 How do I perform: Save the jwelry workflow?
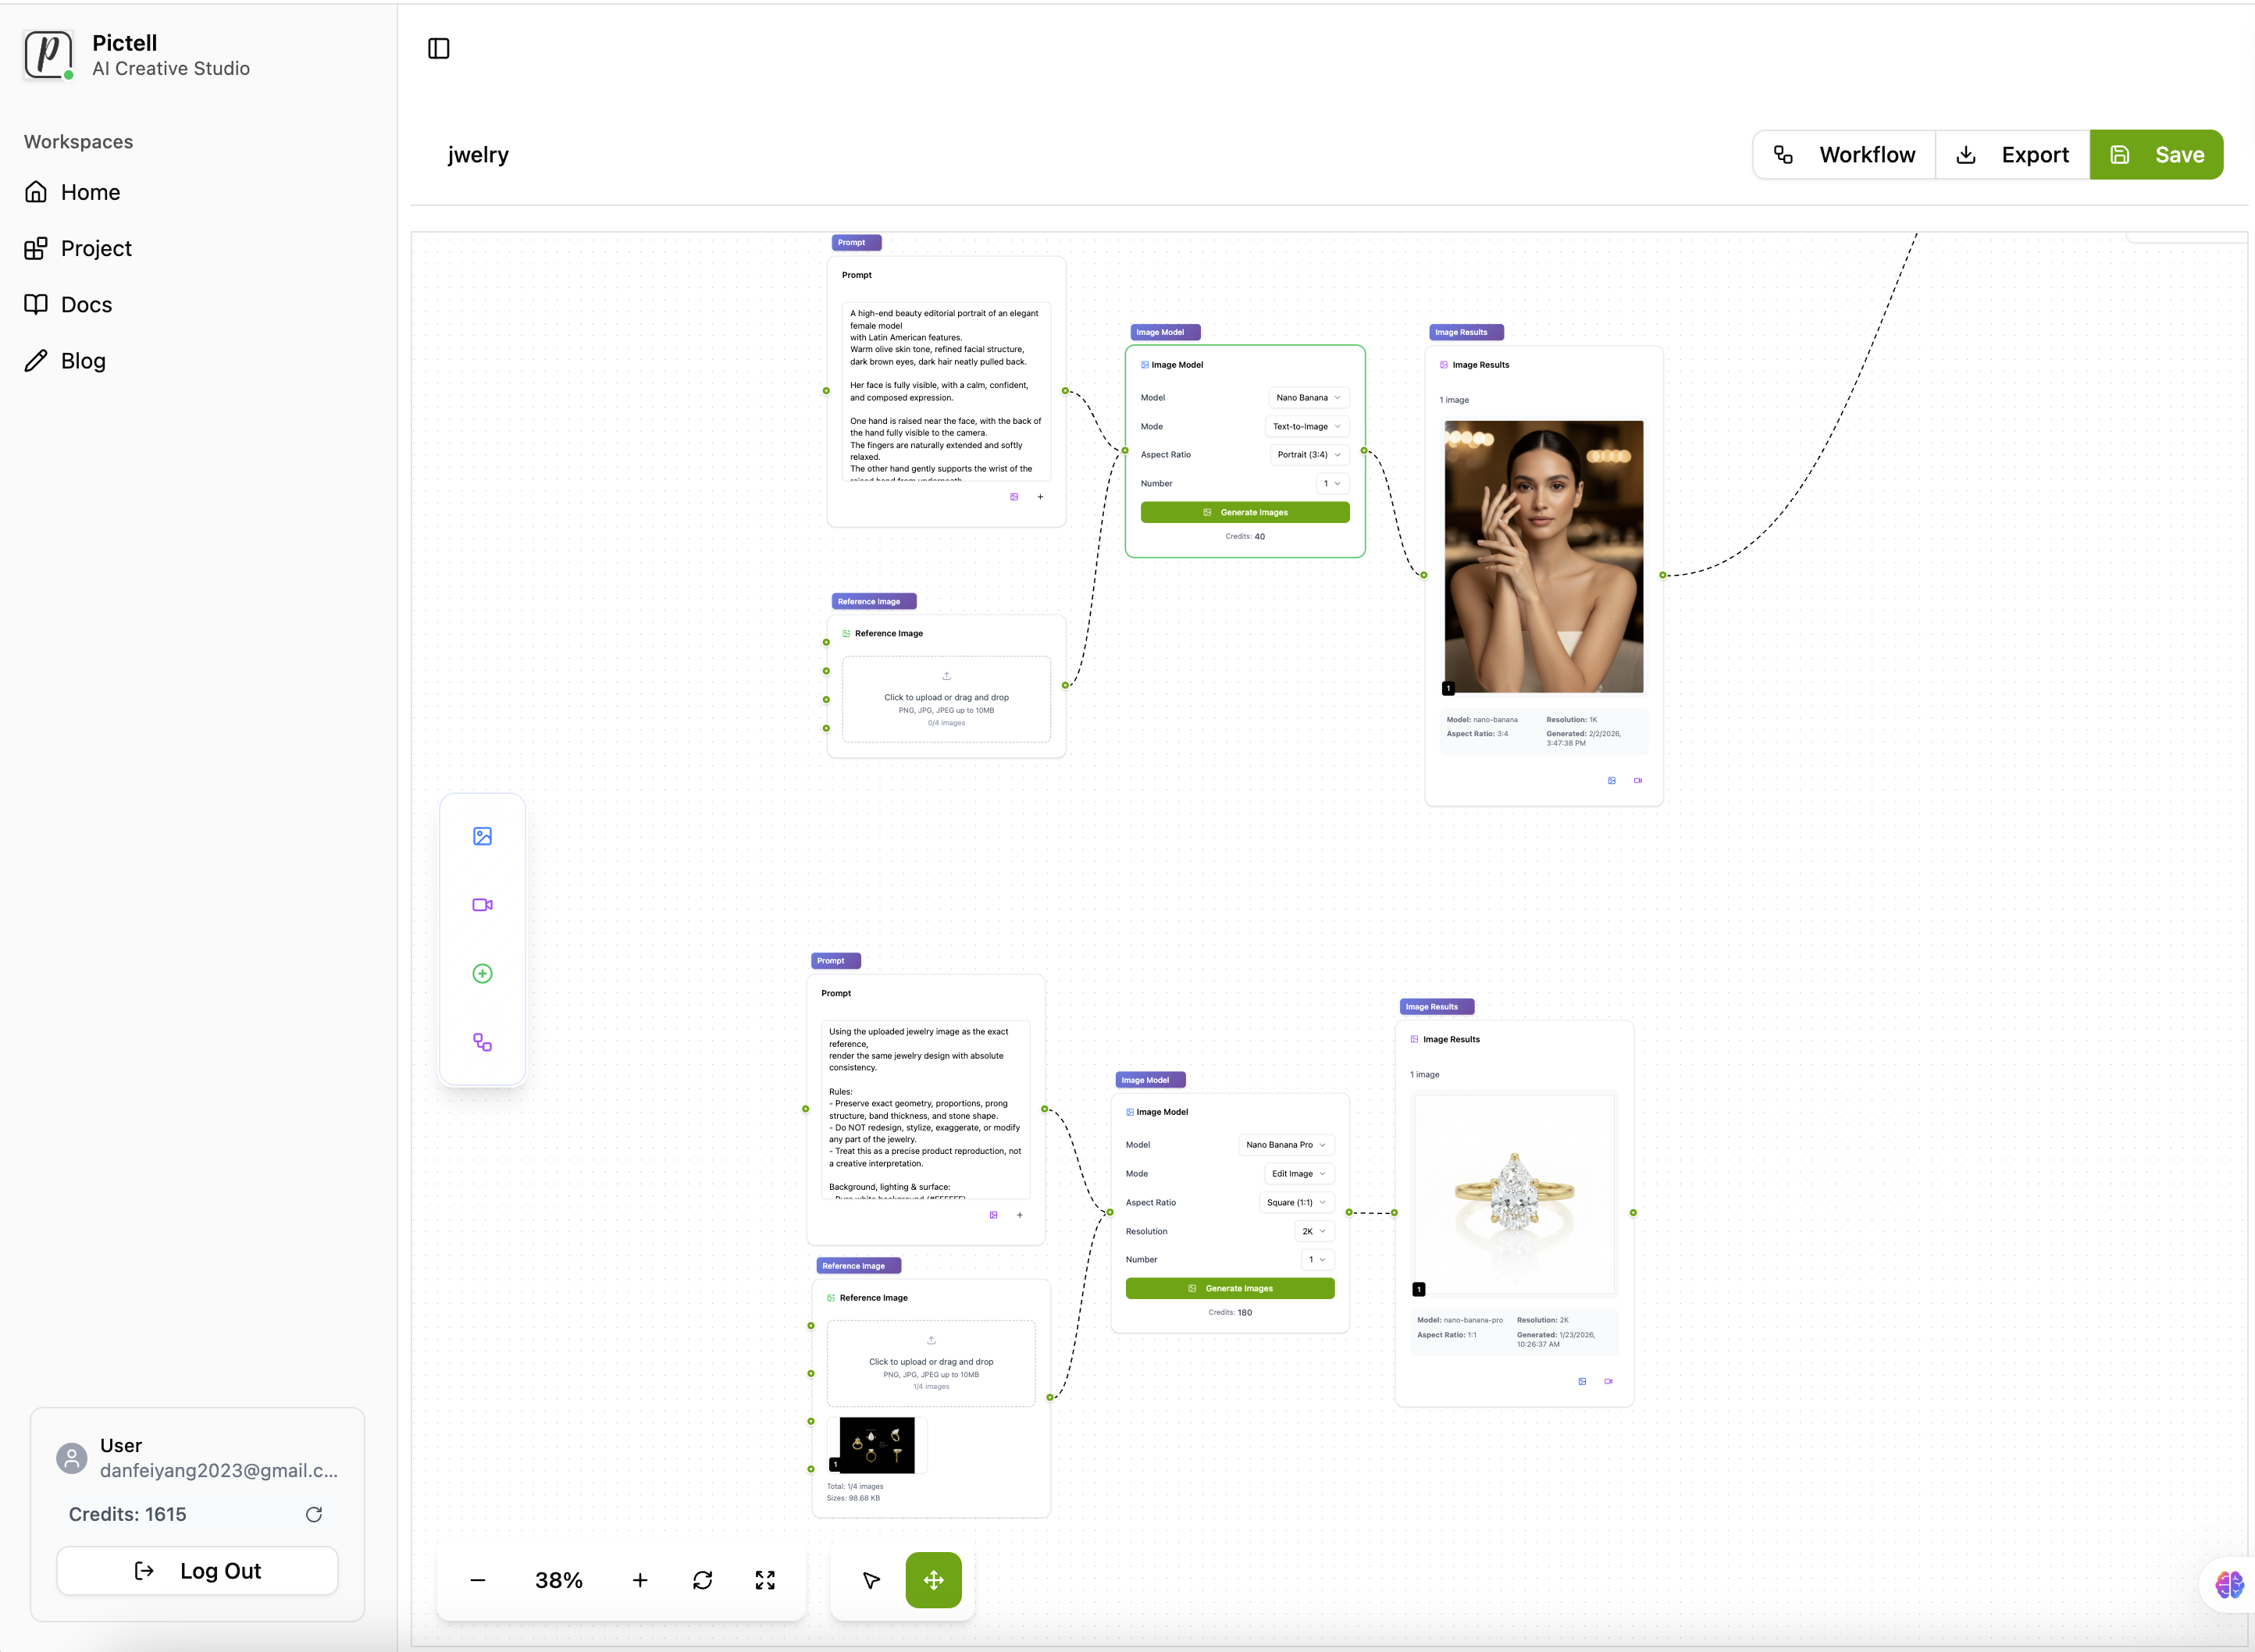(x=2157, y=154)
